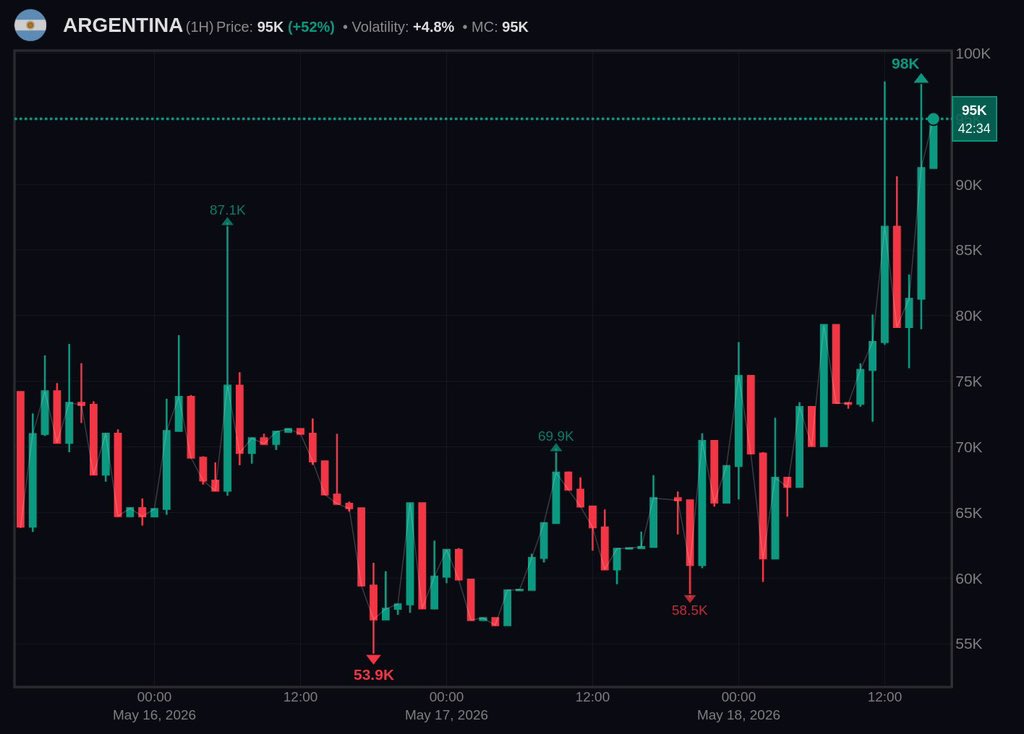Click the 65K price axis label
Viewport: 1024px width, 734px height.
[968, 513]
